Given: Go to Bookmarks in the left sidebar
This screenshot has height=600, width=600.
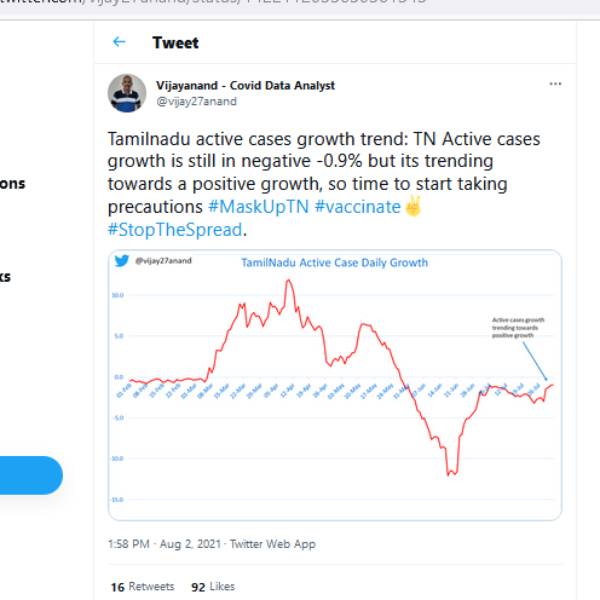Looking at the screenshot, I should tap(5, 277).
